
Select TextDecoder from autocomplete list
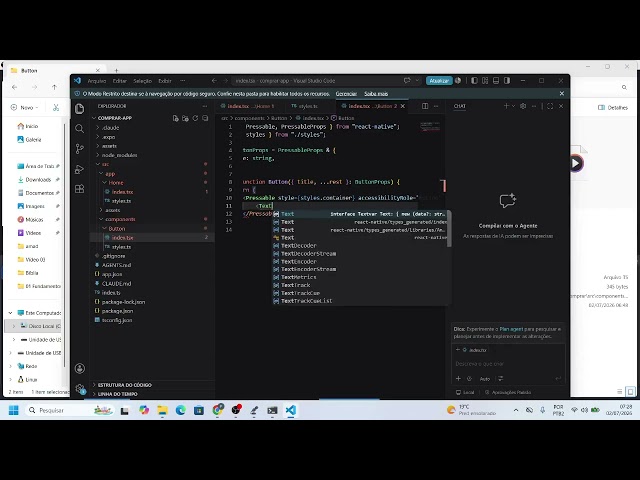(x=361, y=246)
